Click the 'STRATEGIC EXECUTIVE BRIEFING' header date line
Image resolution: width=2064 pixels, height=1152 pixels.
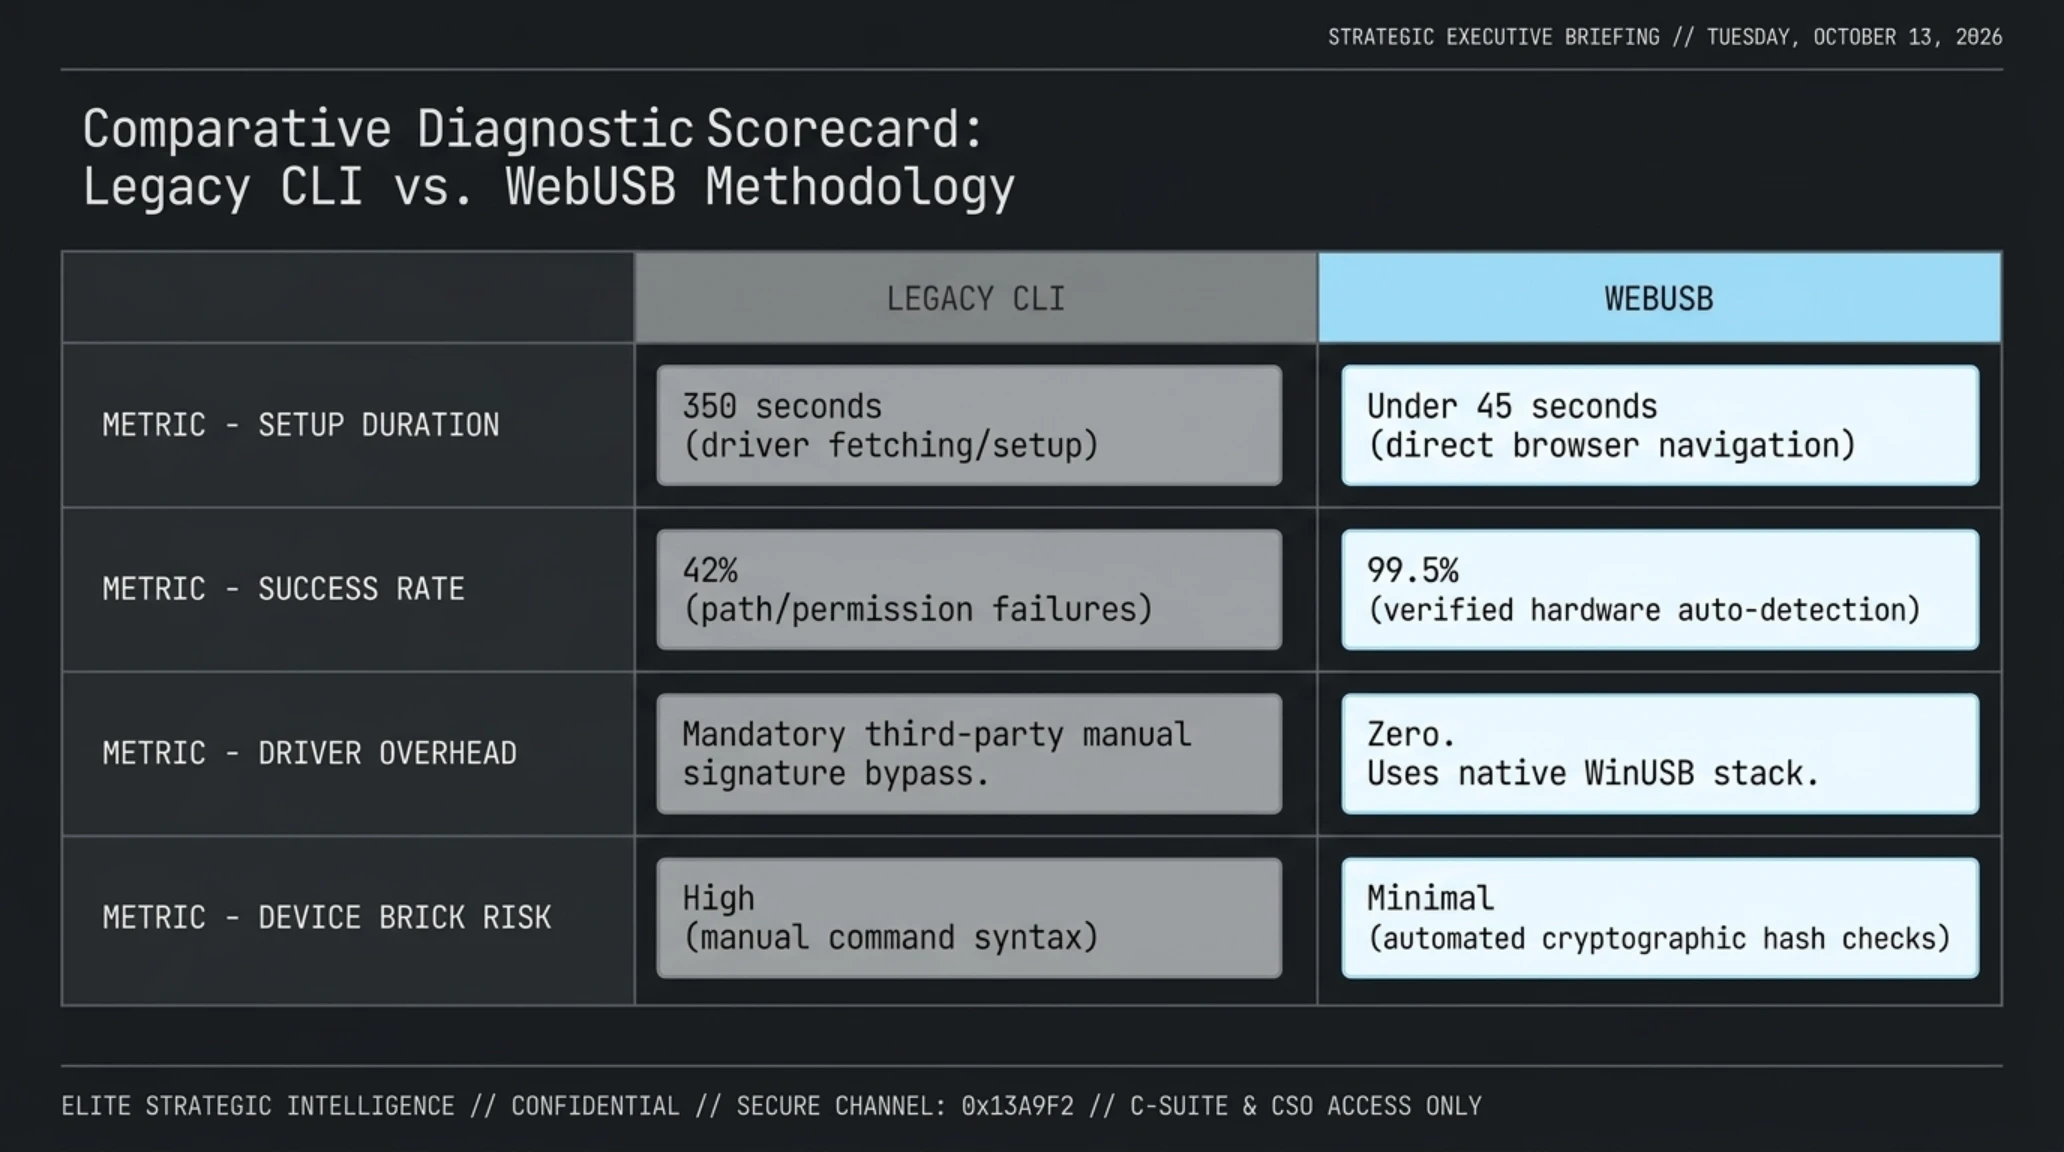coord(1665,37)
